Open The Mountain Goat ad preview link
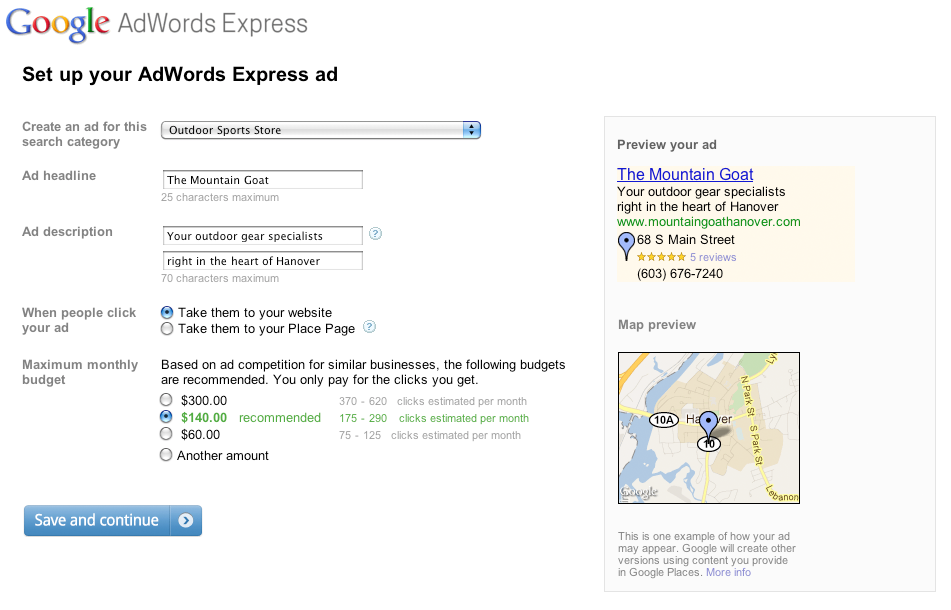The width and height of the screenshot is (951, 610). pyautogui.click(x=685, y=175)
